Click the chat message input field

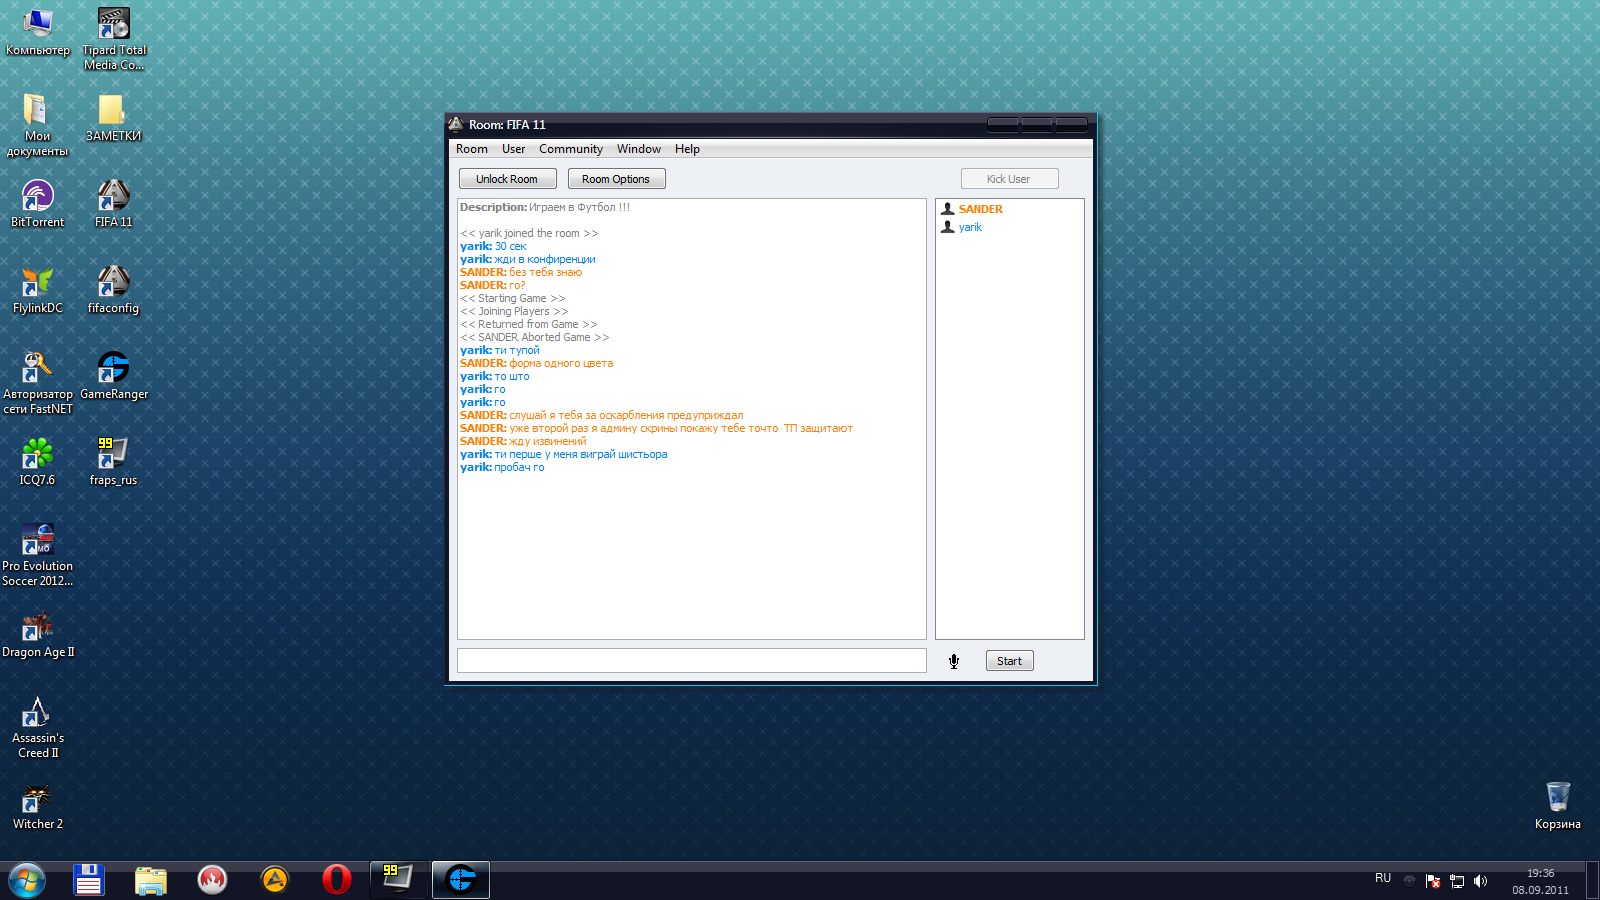[x=692, y=660]
